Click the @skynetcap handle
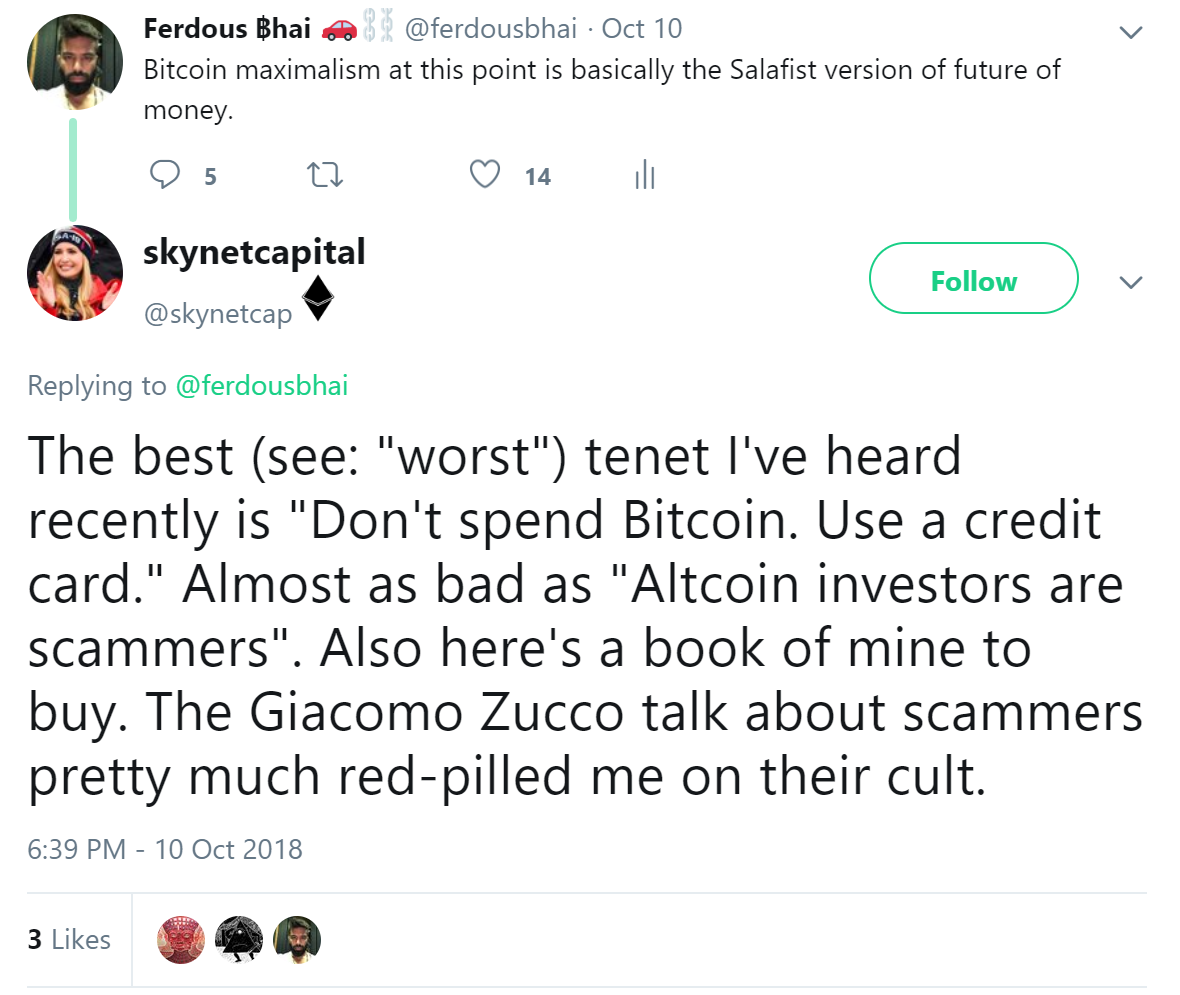 218,314
